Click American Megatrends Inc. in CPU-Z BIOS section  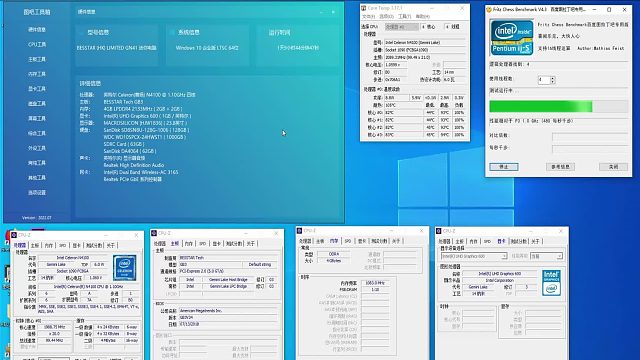tap(229, 311)
